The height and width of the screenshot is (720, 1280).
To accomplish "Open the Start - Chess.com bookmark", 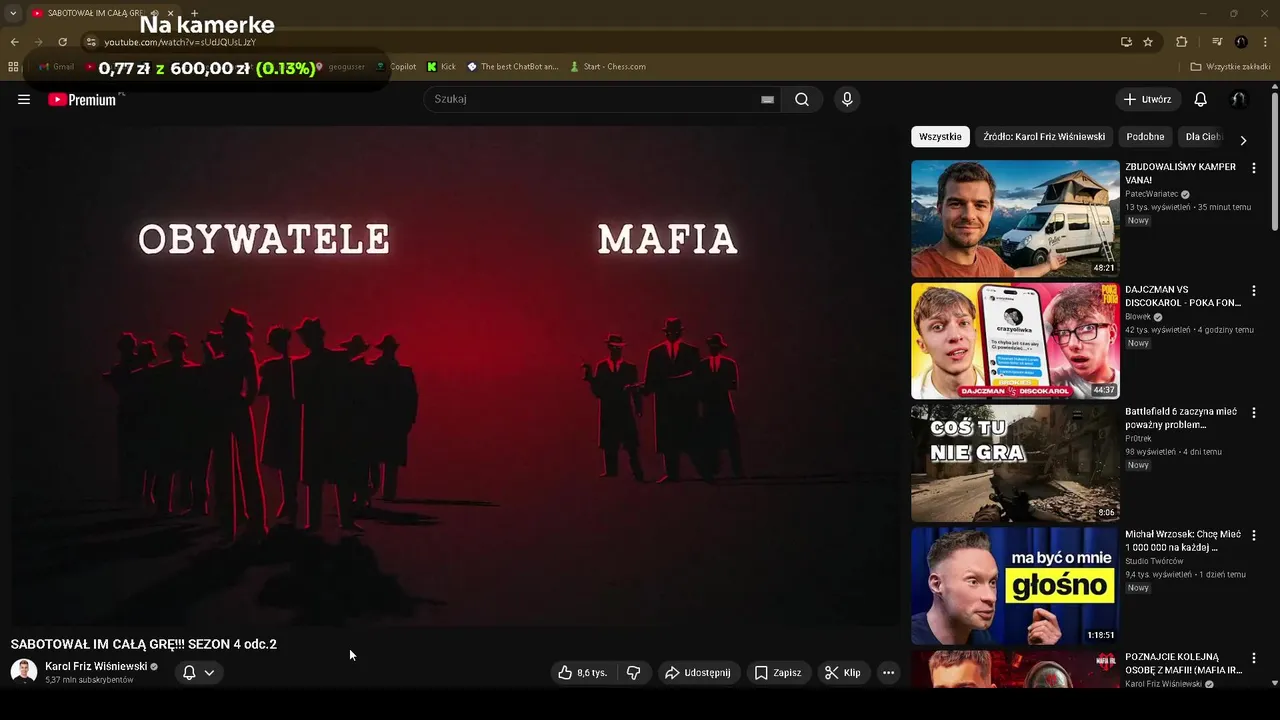I will click(608, 67).
